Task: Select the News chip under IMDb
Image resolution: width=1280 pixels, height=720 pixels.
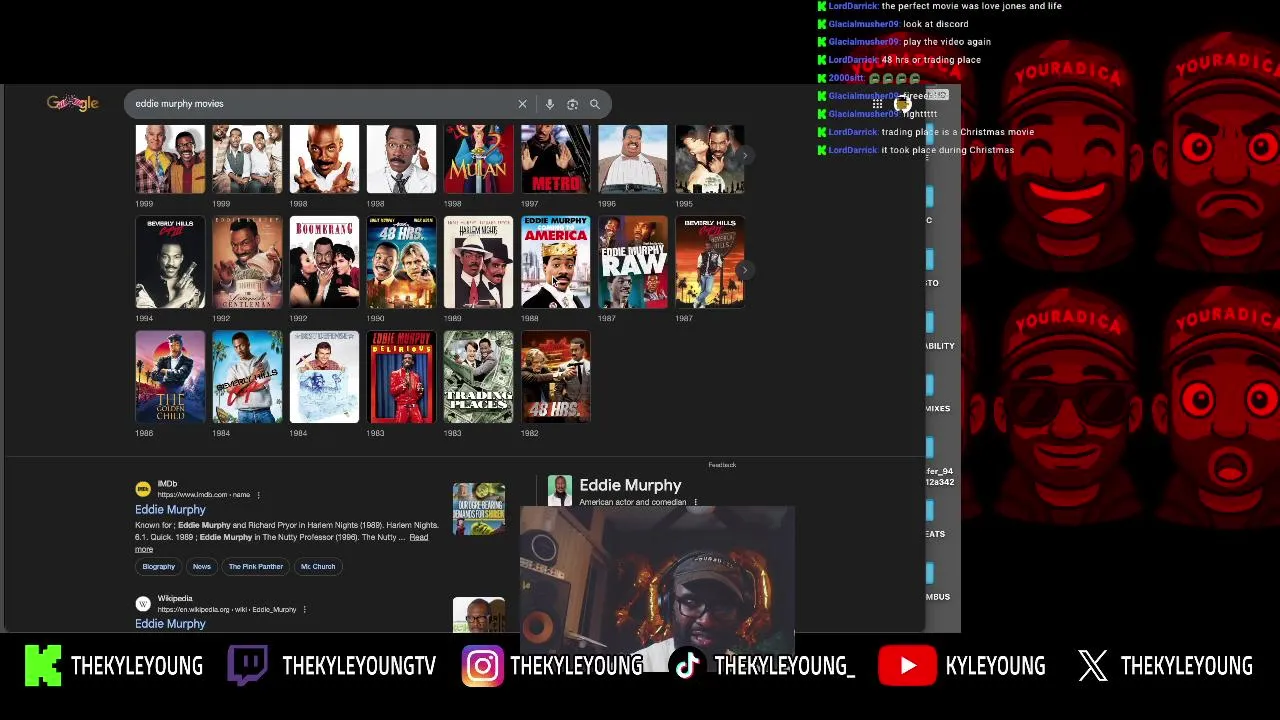Action: (x=202, y=567)
